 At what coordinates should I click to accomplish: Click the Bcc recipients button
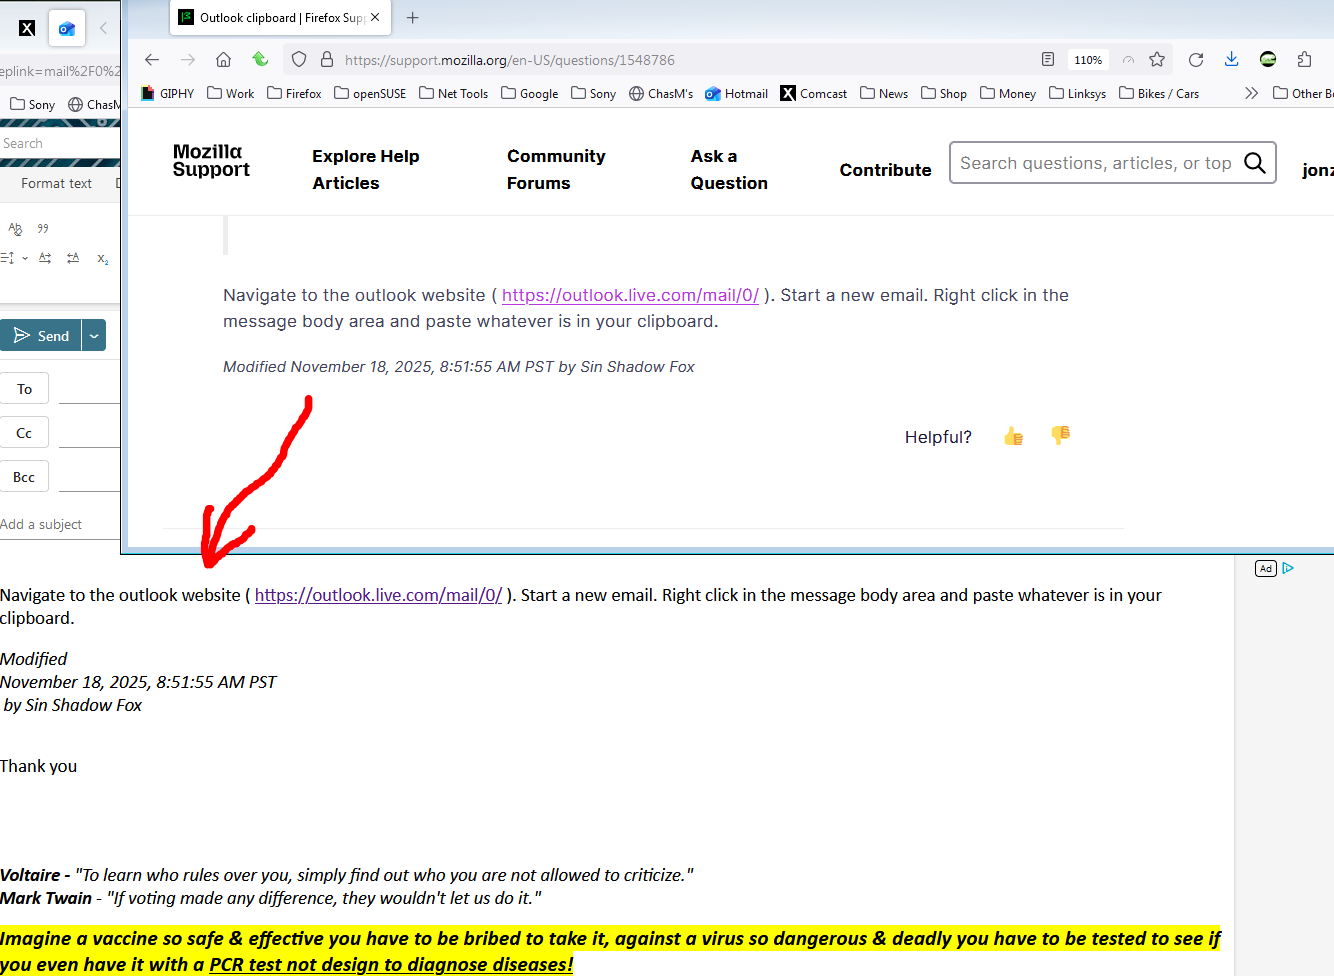[24, 477]
